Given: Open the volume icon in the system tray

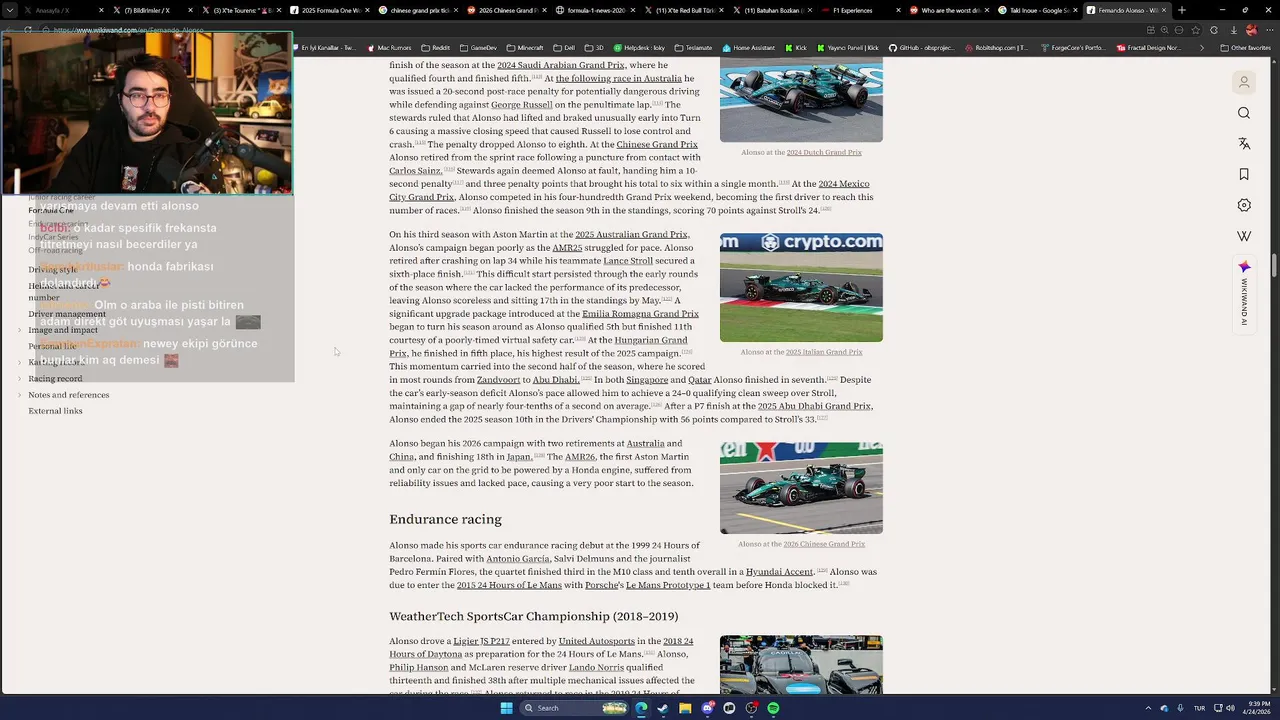Looking at the screenshot, I should [x=1229, y=708].
